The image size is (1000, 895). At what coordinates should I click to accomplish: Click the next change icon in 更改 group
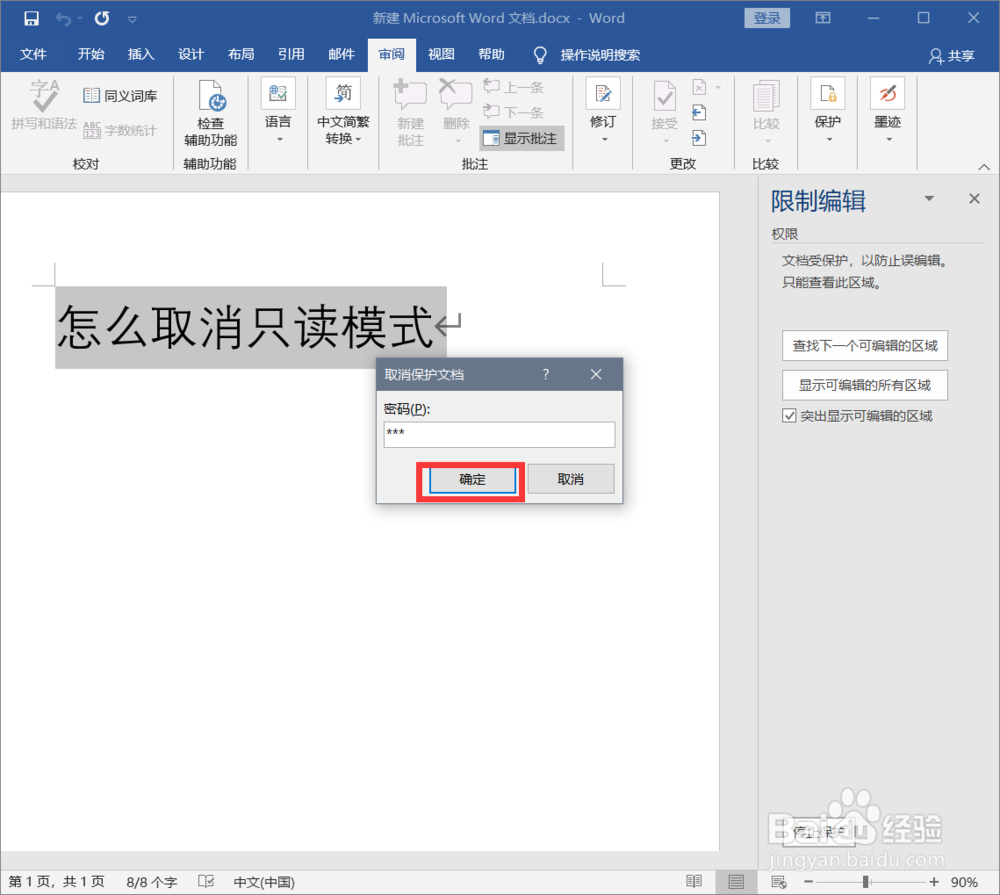pos(699,137)
